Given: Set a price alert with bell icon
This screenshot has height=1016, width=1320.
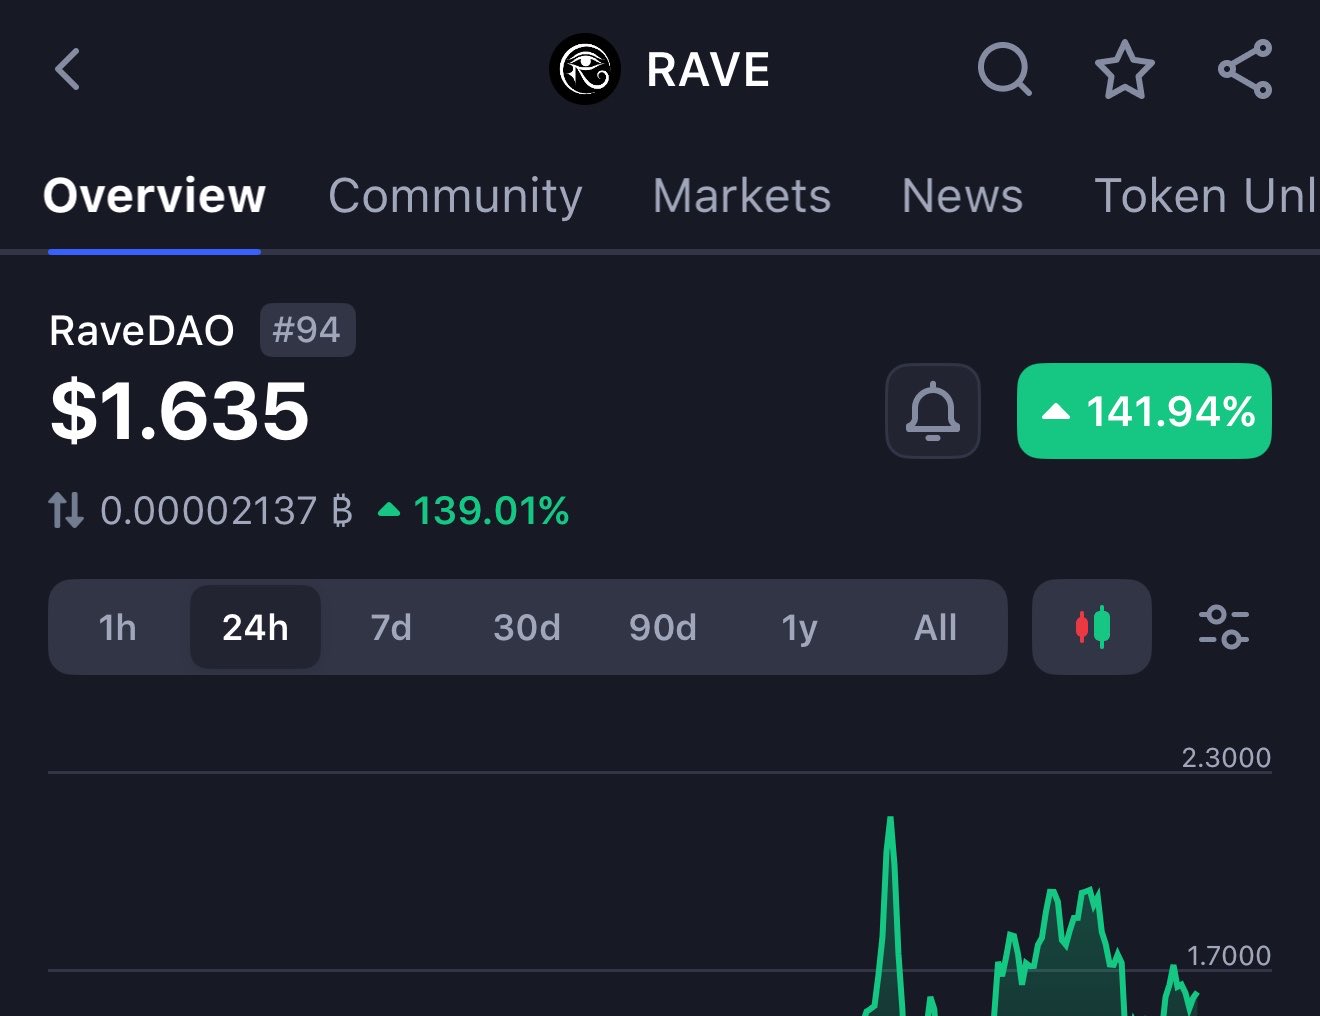Looking at the screenshot, I should tap(933, 411).
